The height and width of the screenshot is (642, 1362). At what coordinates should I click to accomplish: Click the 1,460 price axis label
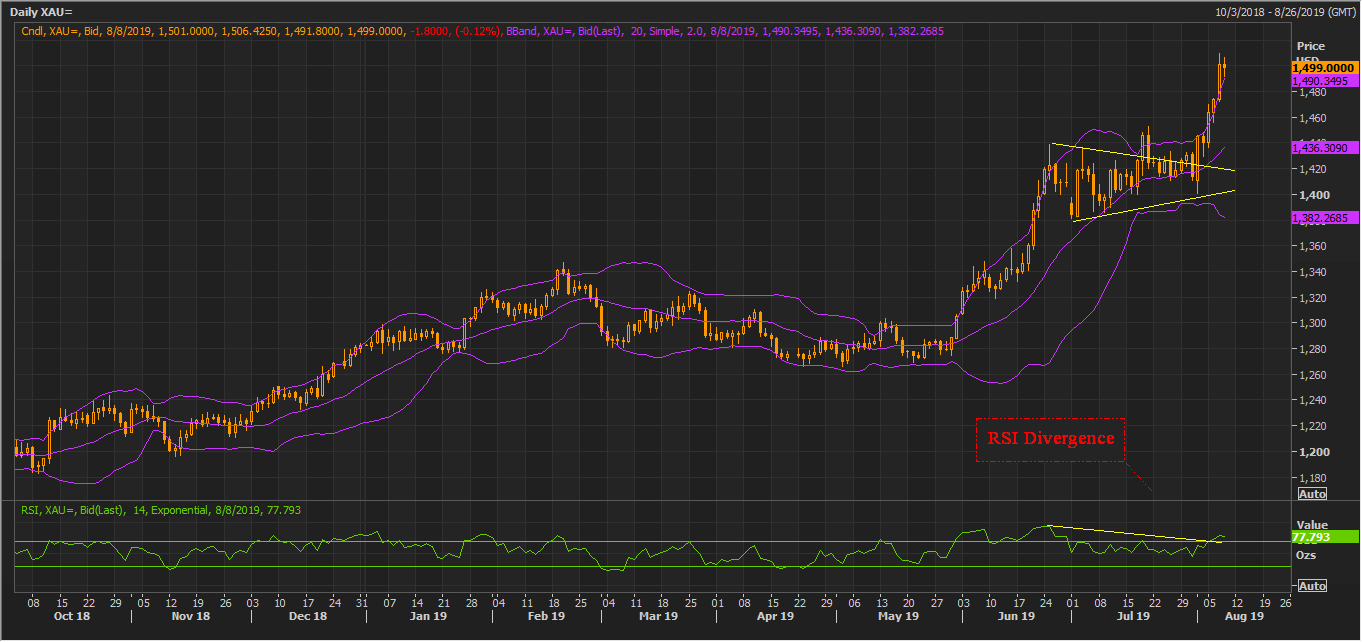(x=1312, y=118)
